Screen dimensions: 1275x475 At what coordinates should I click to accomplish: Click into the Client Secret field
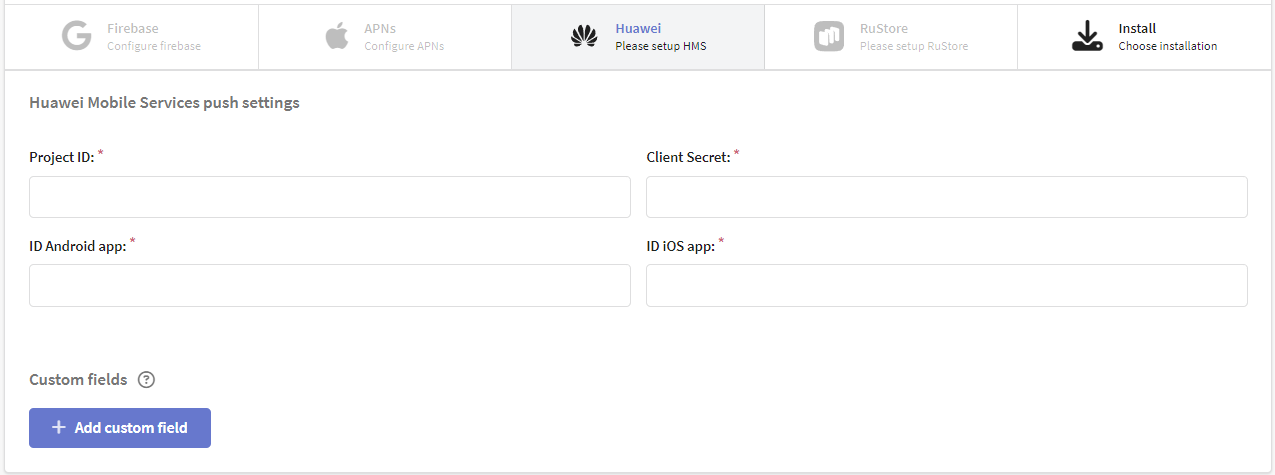(x=947, y=197)
